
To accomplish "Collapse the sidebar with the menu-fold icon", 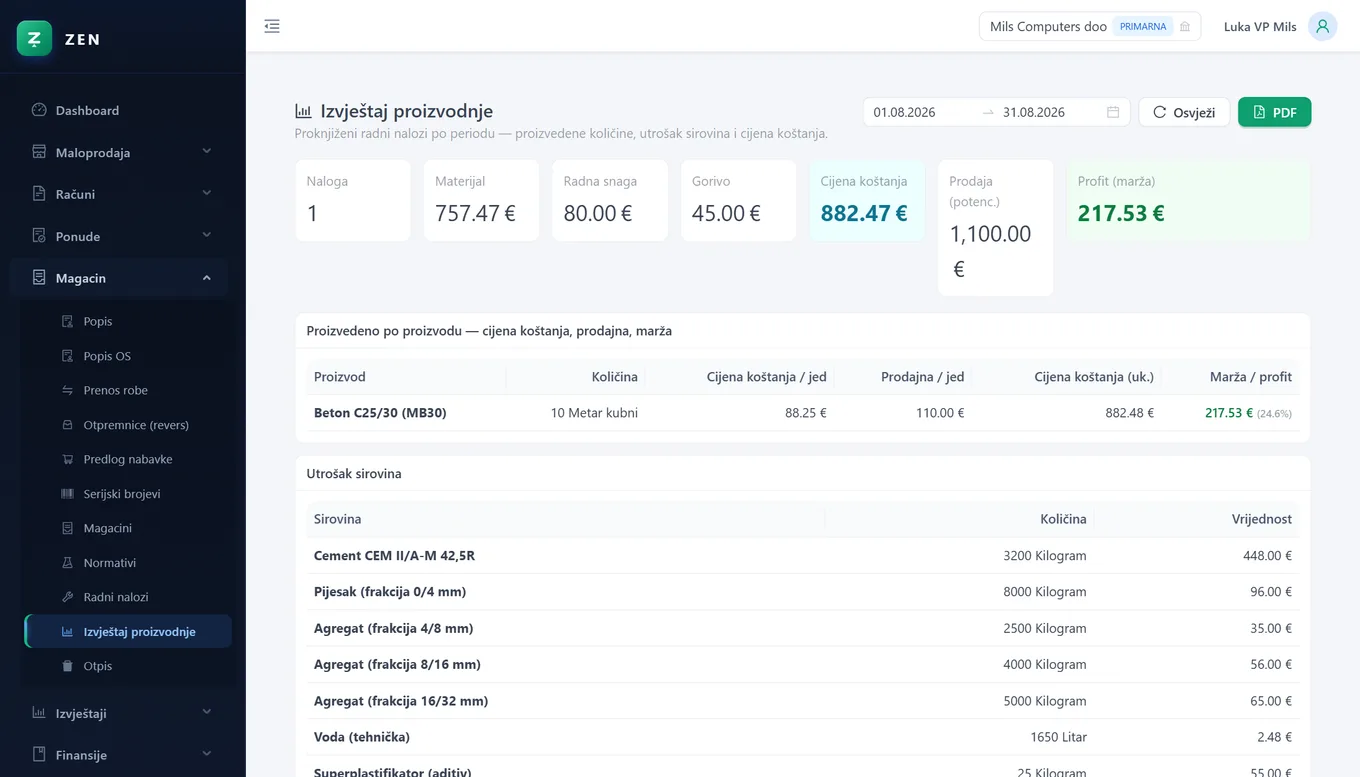I will click(x=272, y=27).
